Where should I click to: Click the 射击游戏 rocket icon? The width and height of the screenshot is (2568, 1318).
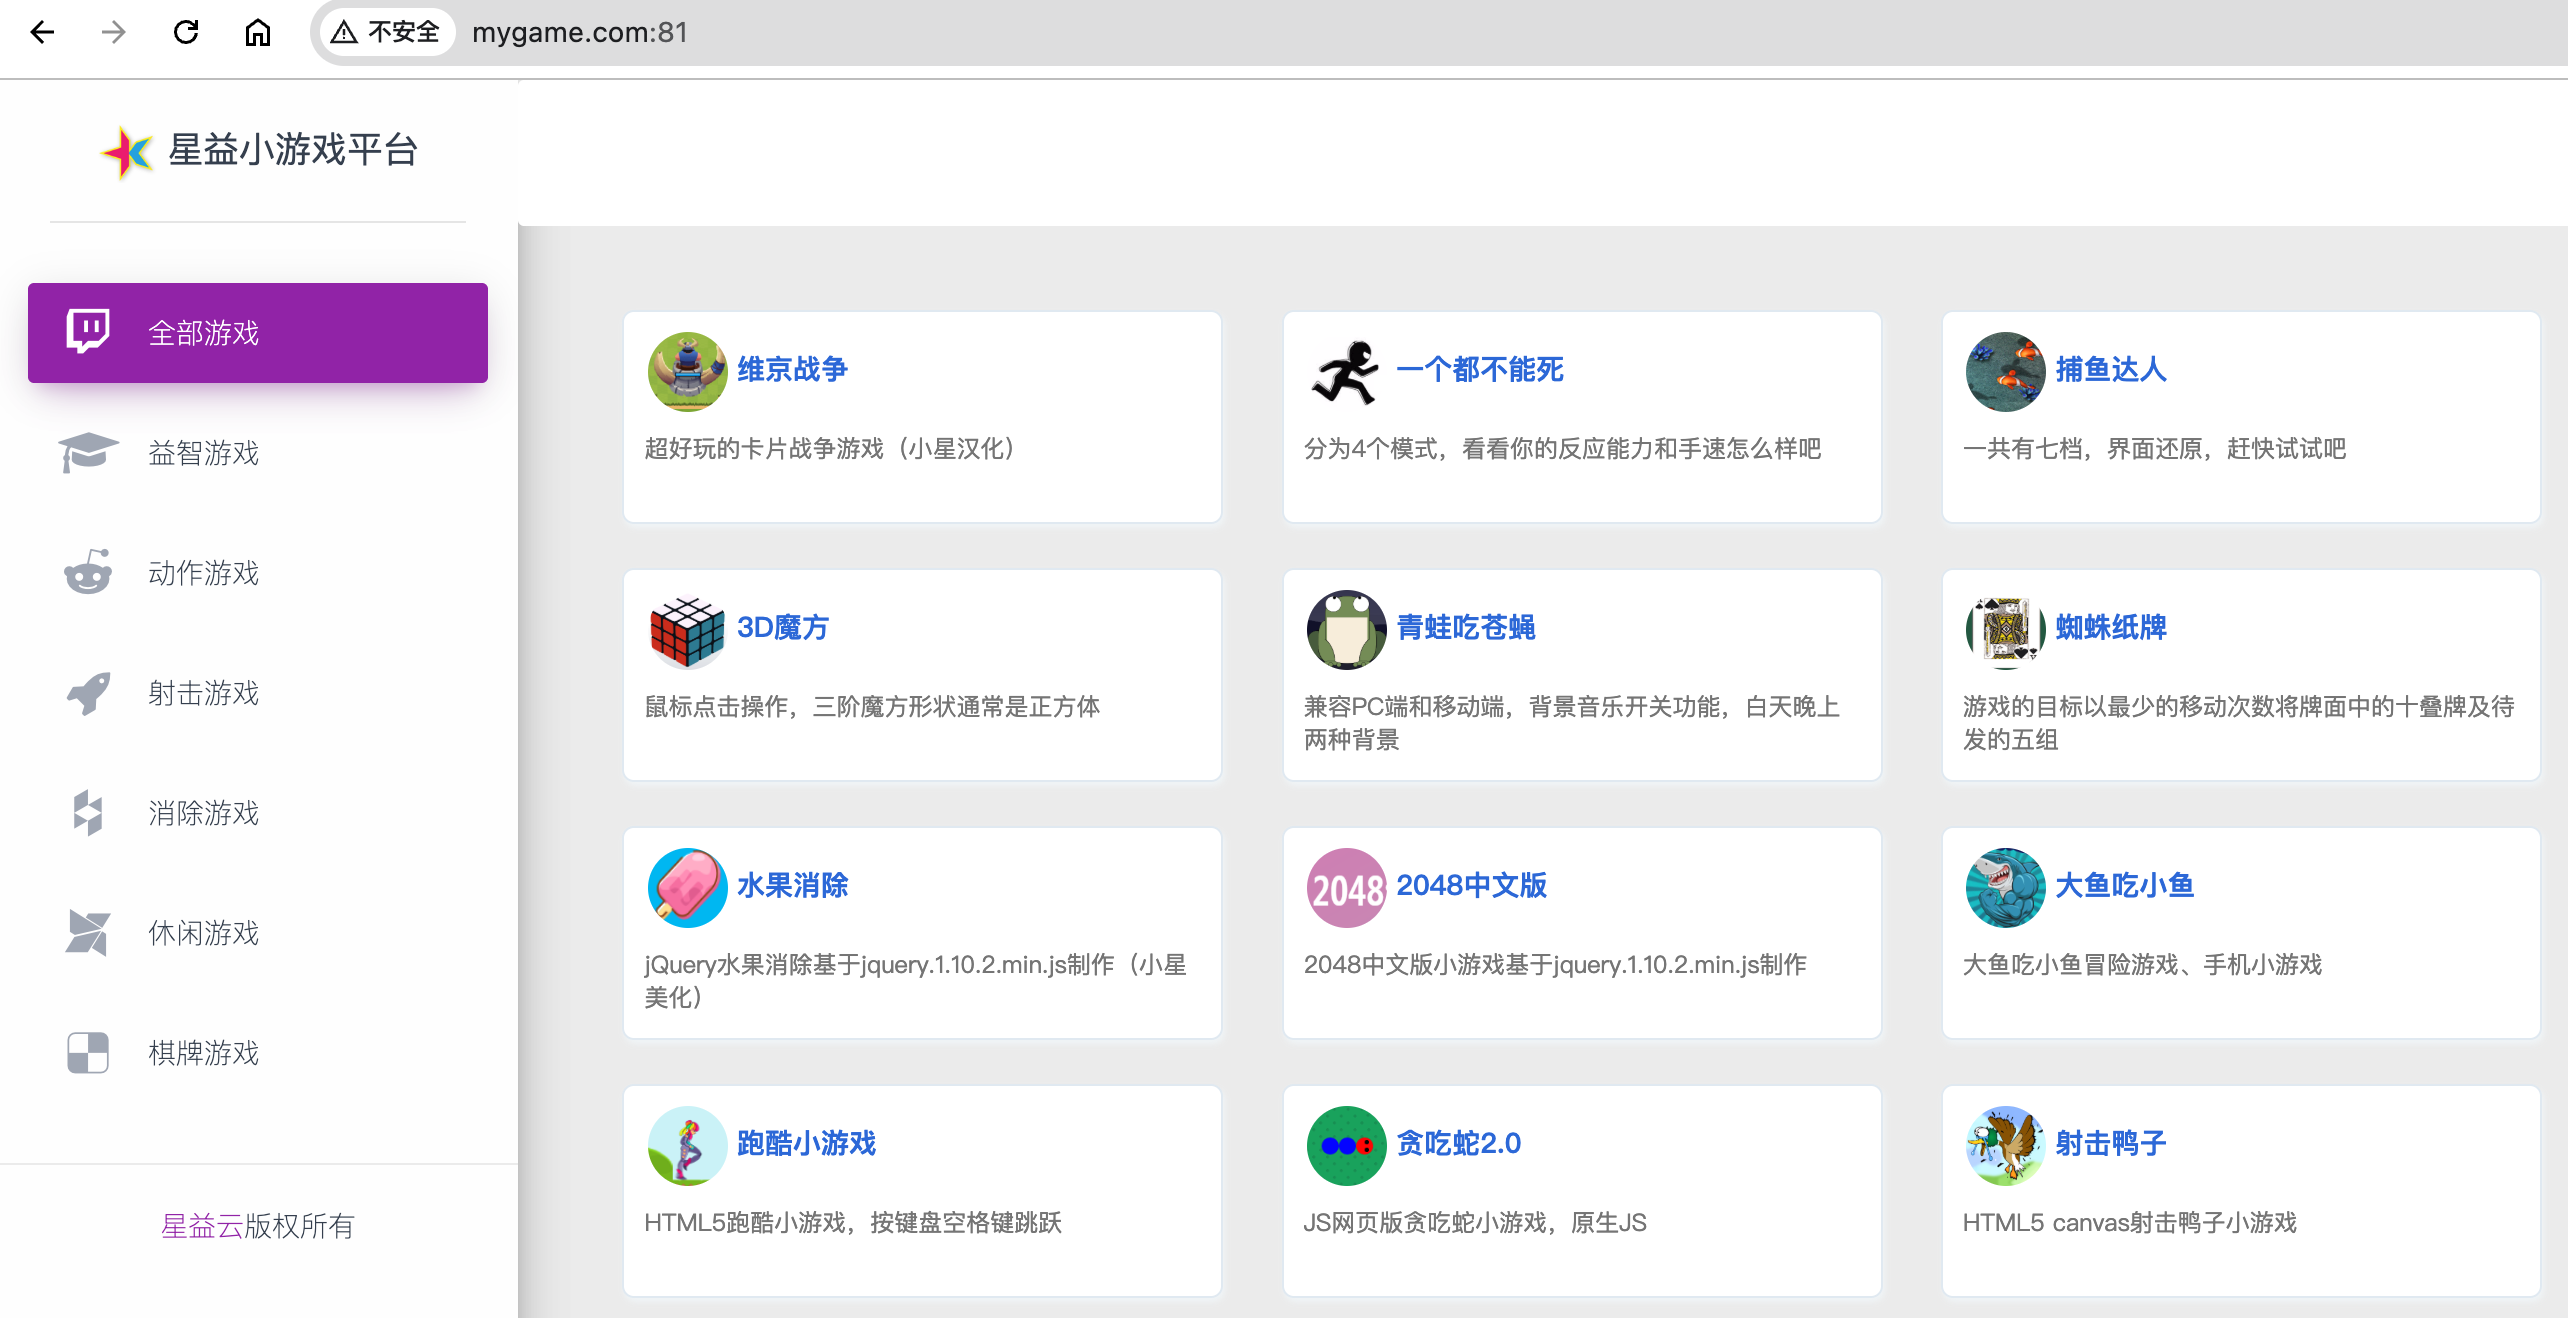point(88,692)
